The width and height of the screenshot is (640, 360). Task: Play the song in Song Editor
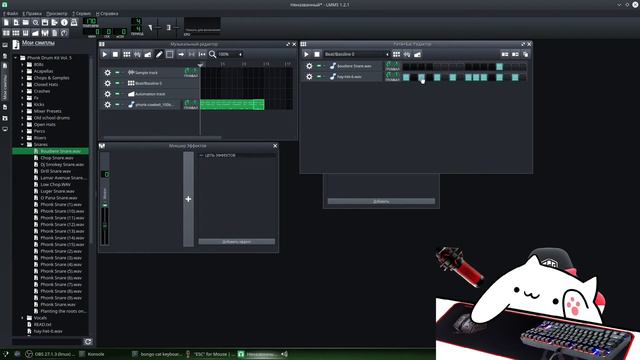[105, 54]
